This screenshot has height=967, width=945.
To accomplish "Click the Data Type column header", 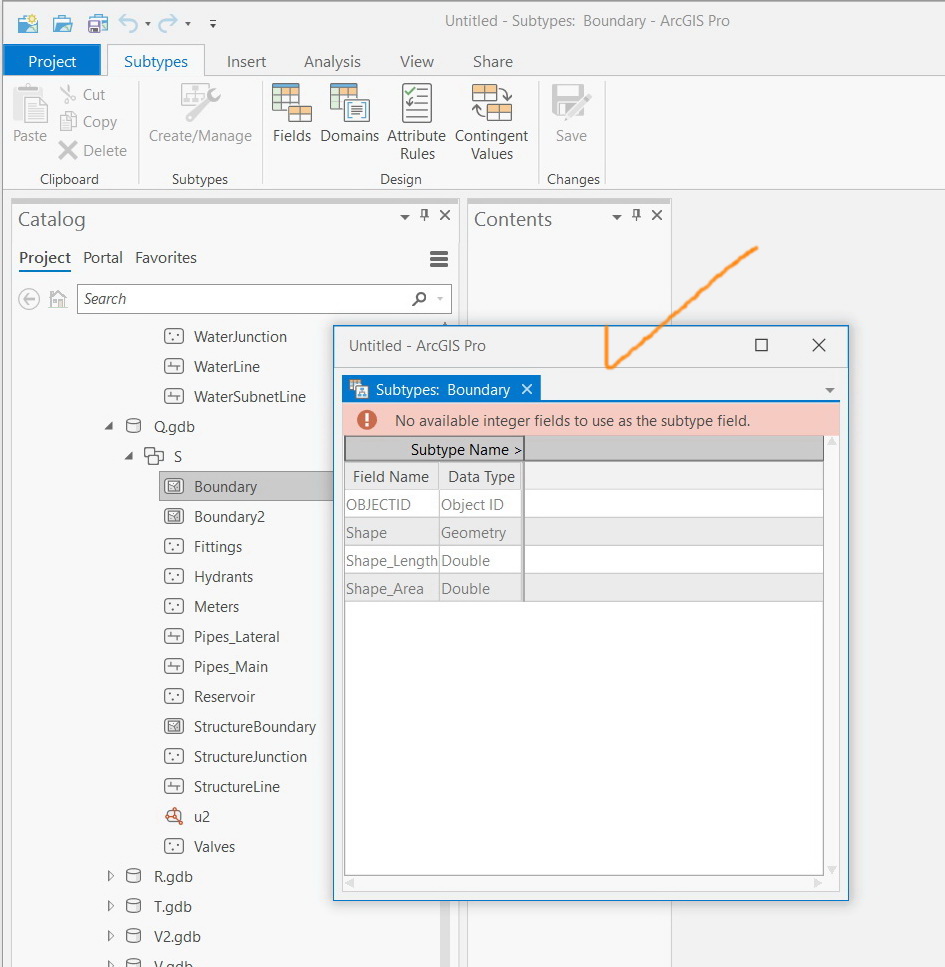I will point(481,477).
